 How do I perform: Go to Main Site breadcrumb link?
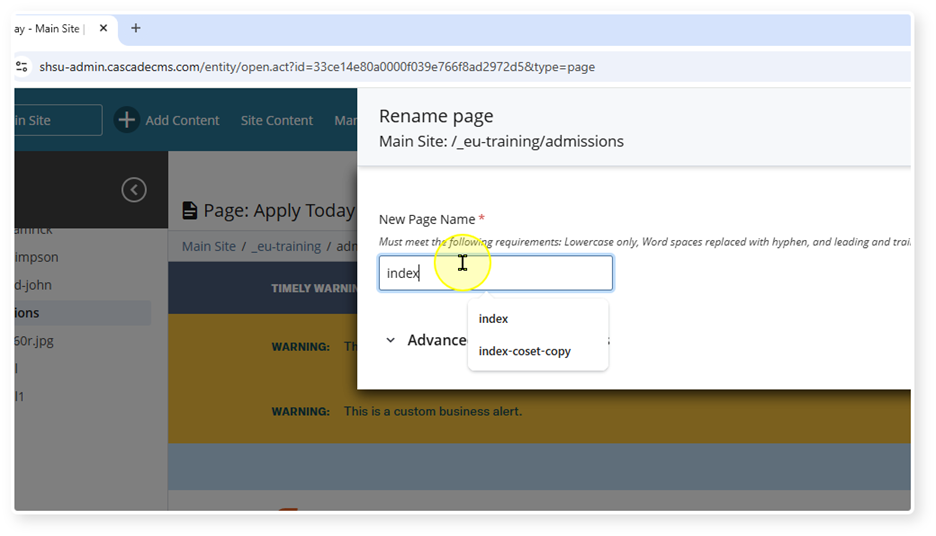click(x=208, y=246)
